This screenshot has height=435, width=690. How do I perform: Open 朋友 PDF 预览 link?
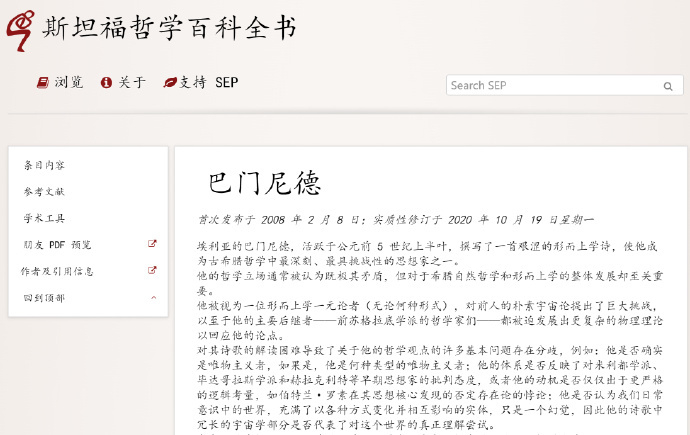click(57, 245)
